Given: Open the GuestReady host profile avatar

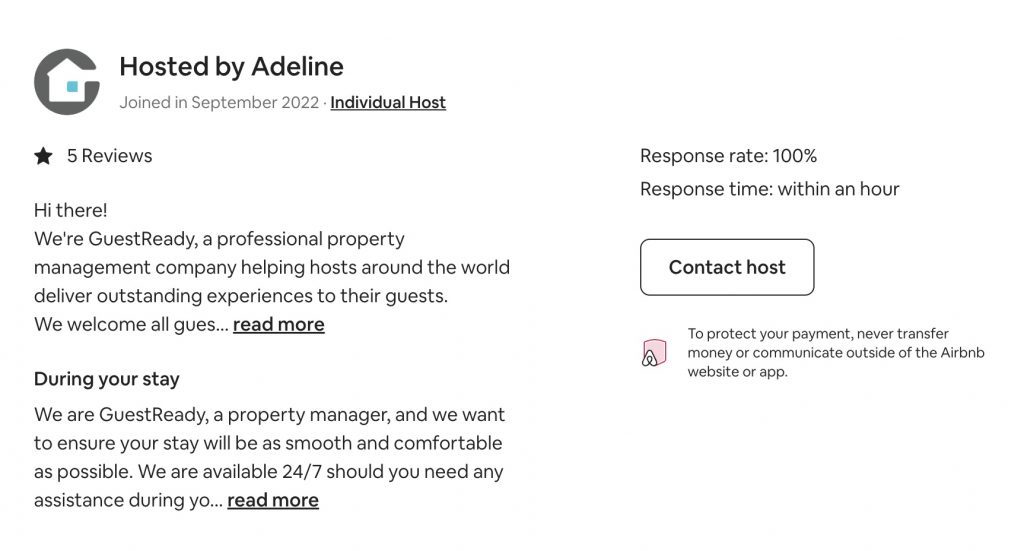Looking at the screenshot, I should [67, 82].
